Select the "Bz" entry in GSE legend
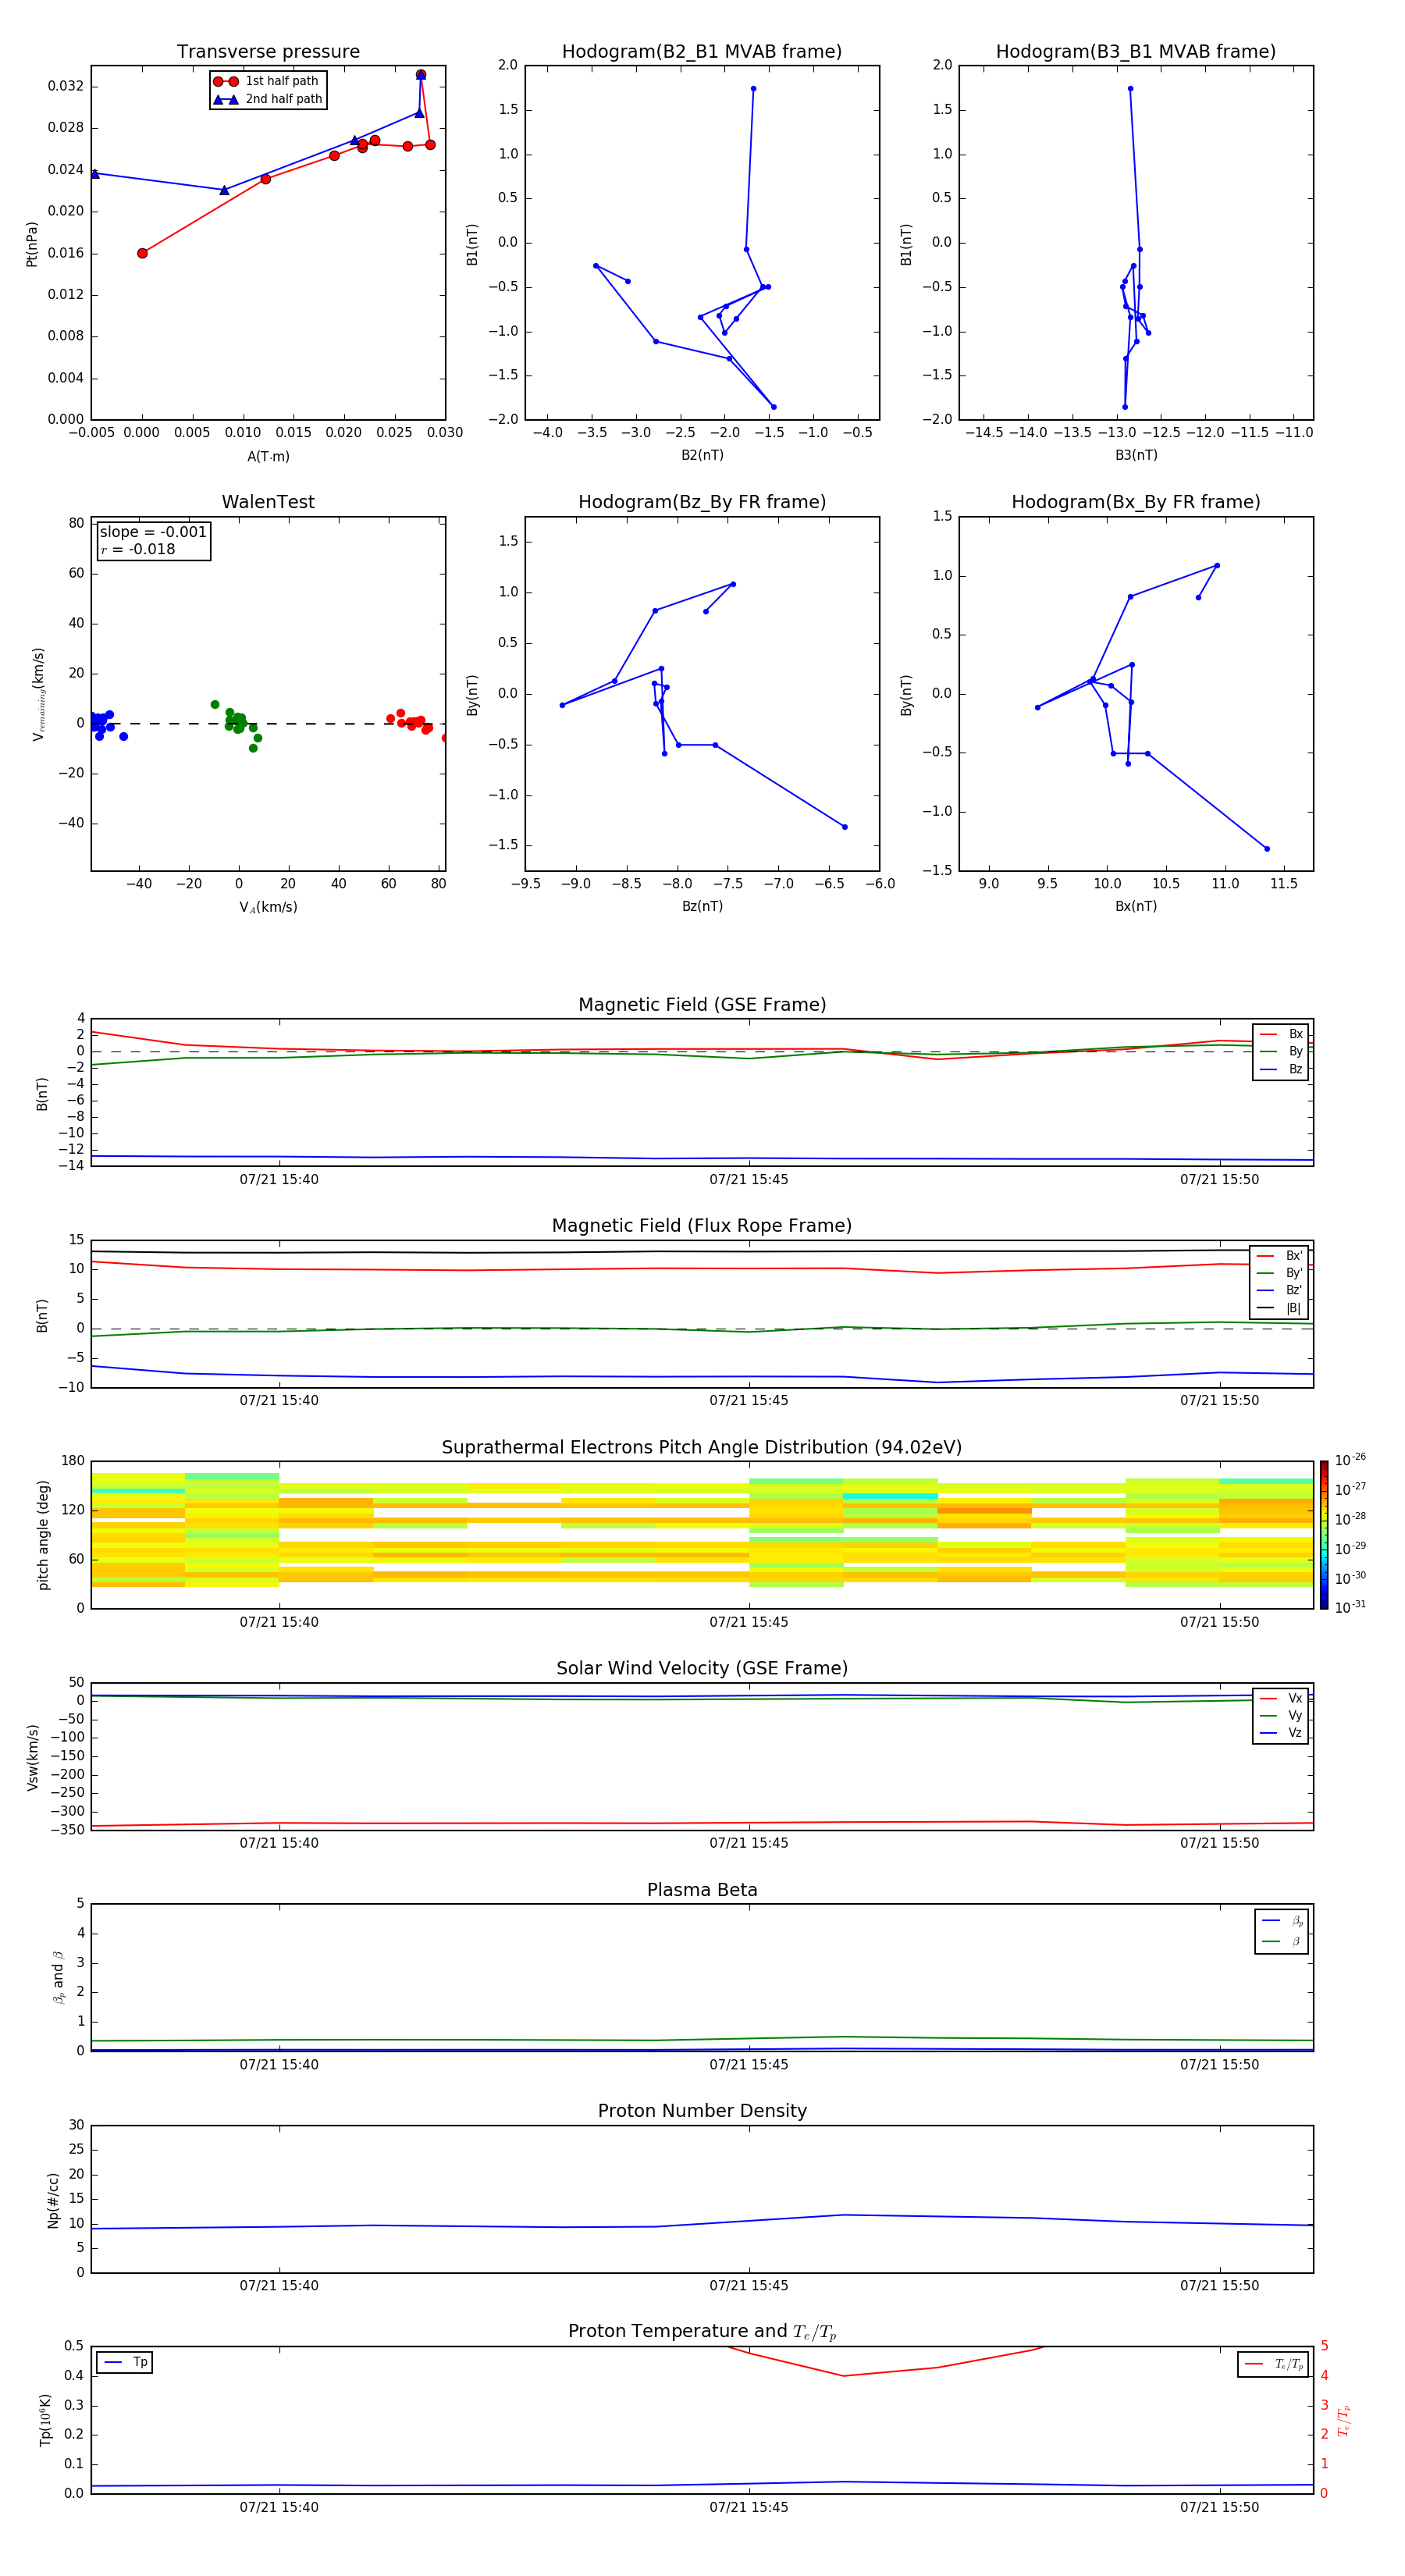This screenshot has height=2576, width=1405. 1281,1069
